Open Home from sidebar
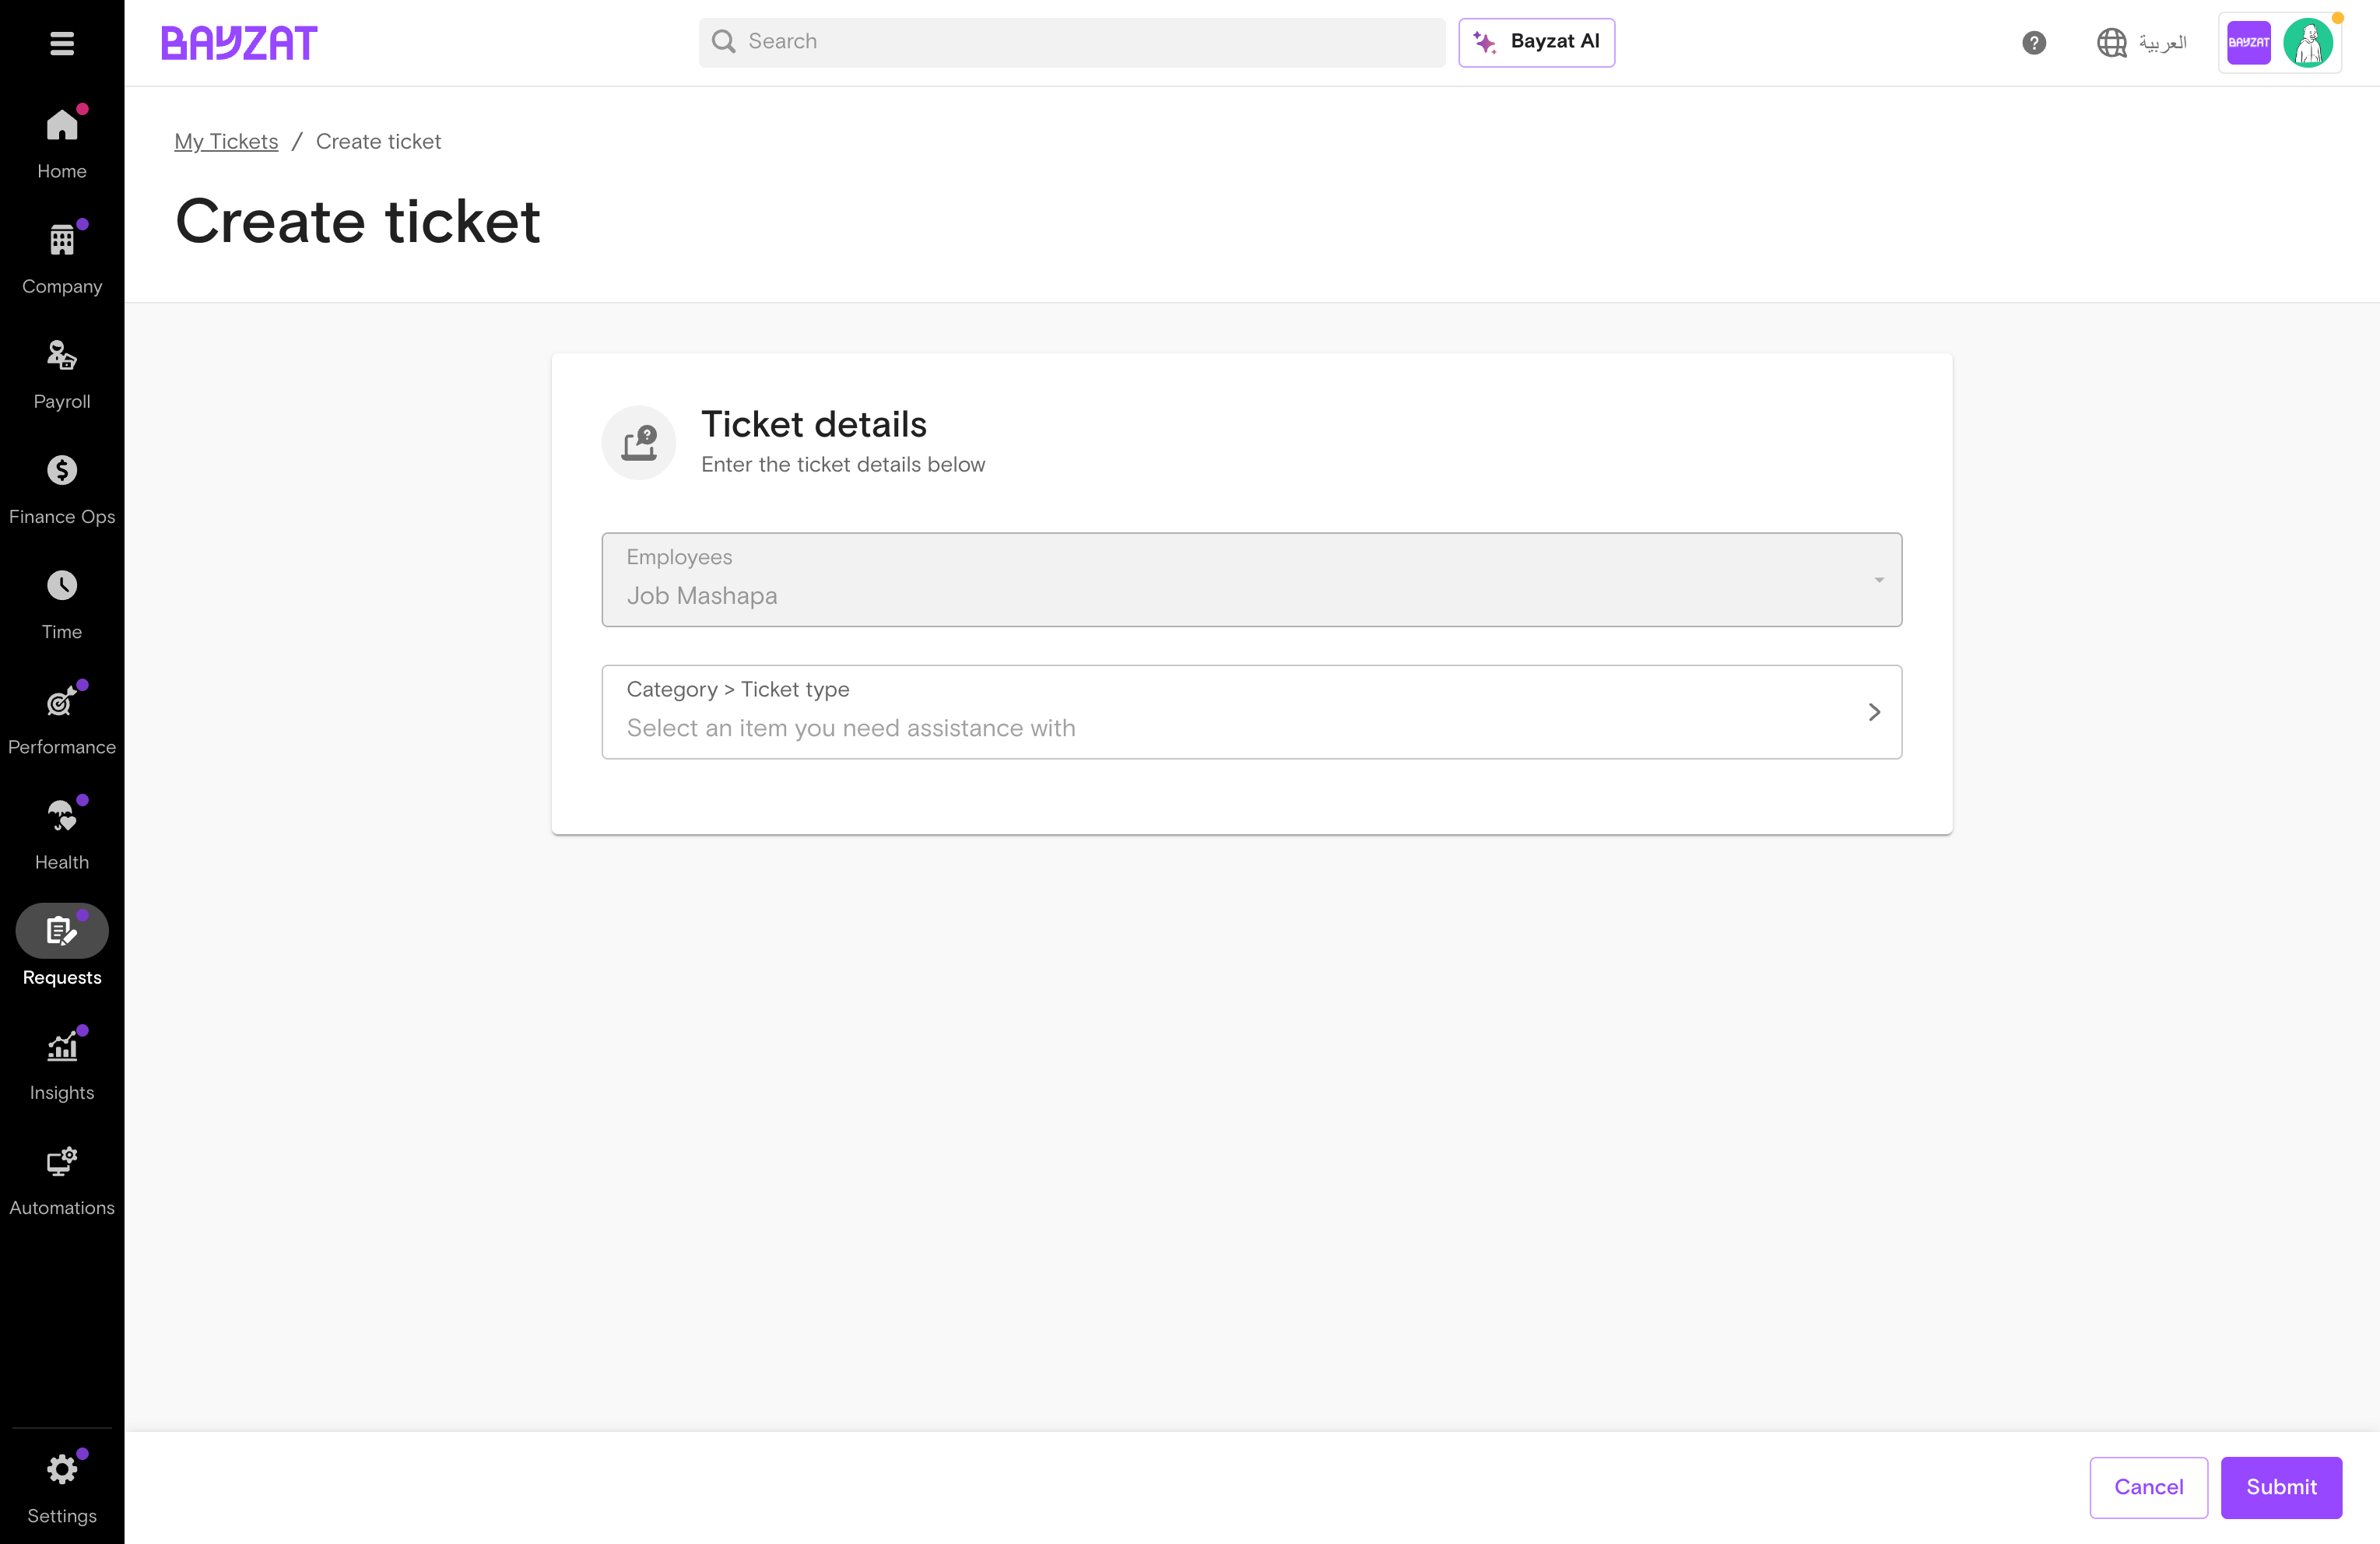 click(62, 143)
